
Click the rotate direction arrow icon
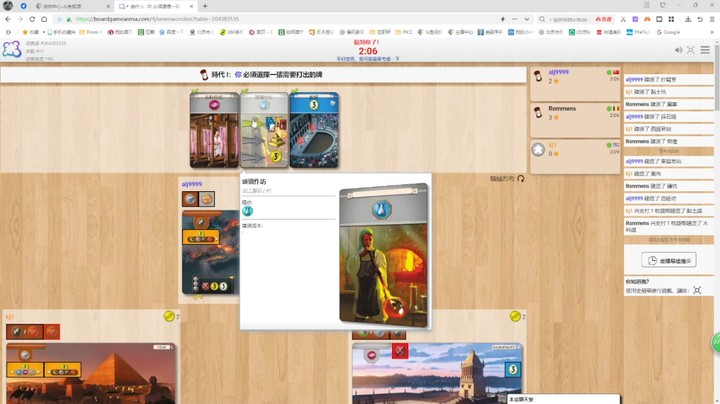[x=521, y=178]
